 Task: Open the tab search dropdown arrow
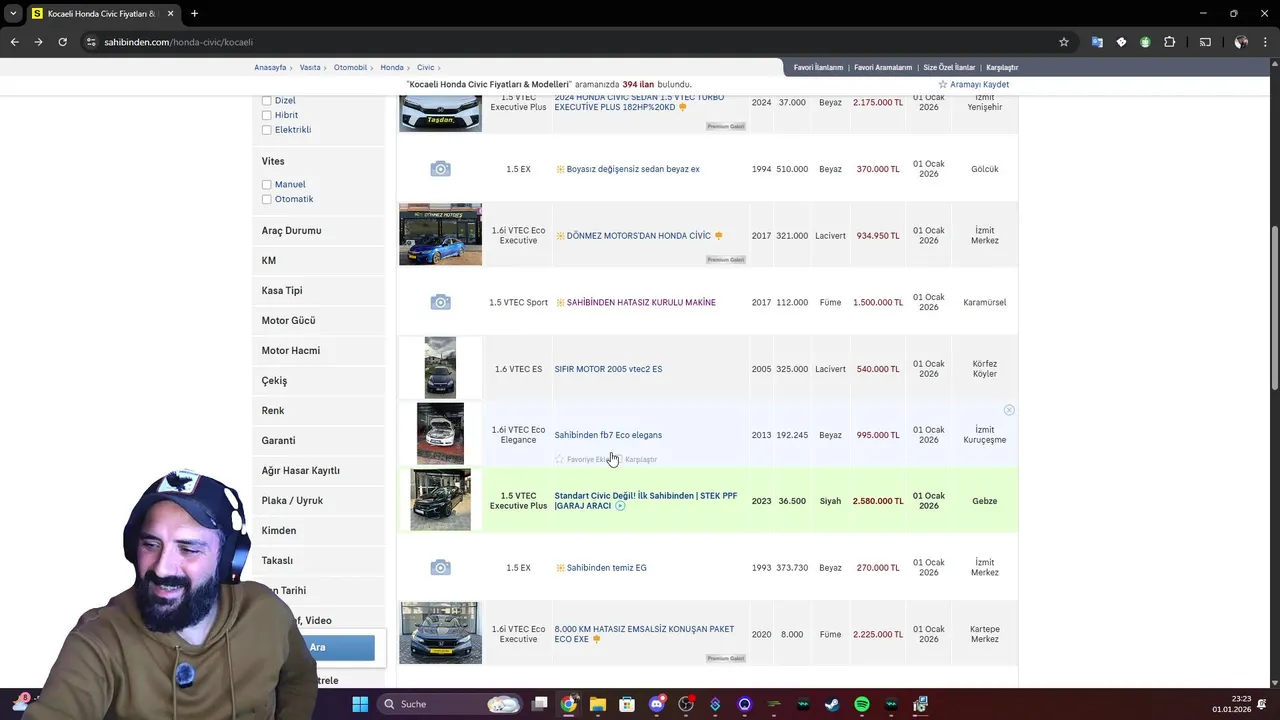tap(13, 14)
